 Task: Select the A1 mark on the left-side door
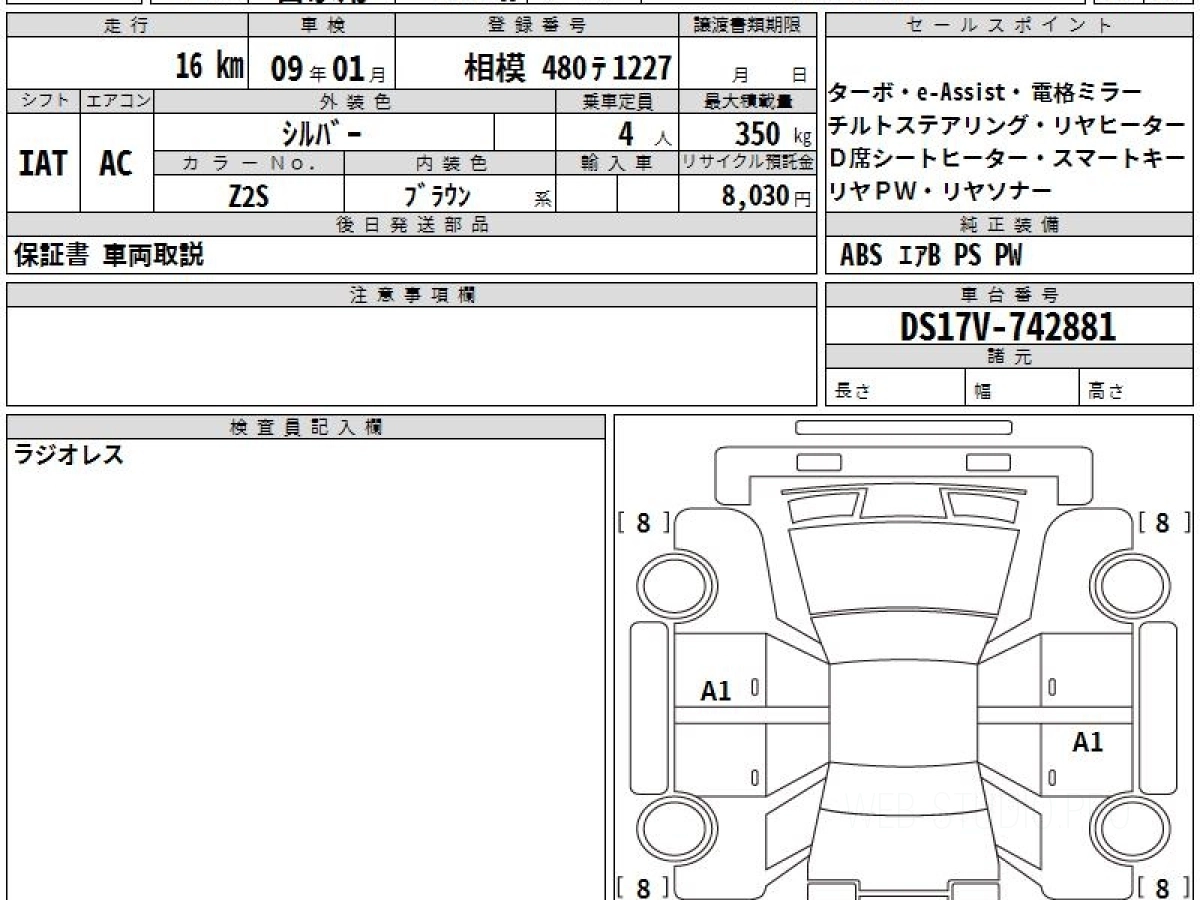coord(716,690)
